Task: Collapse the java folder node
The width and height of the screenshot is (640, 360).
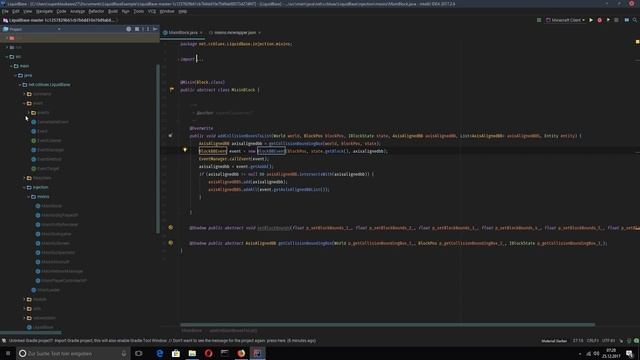Action: point(16,75)
